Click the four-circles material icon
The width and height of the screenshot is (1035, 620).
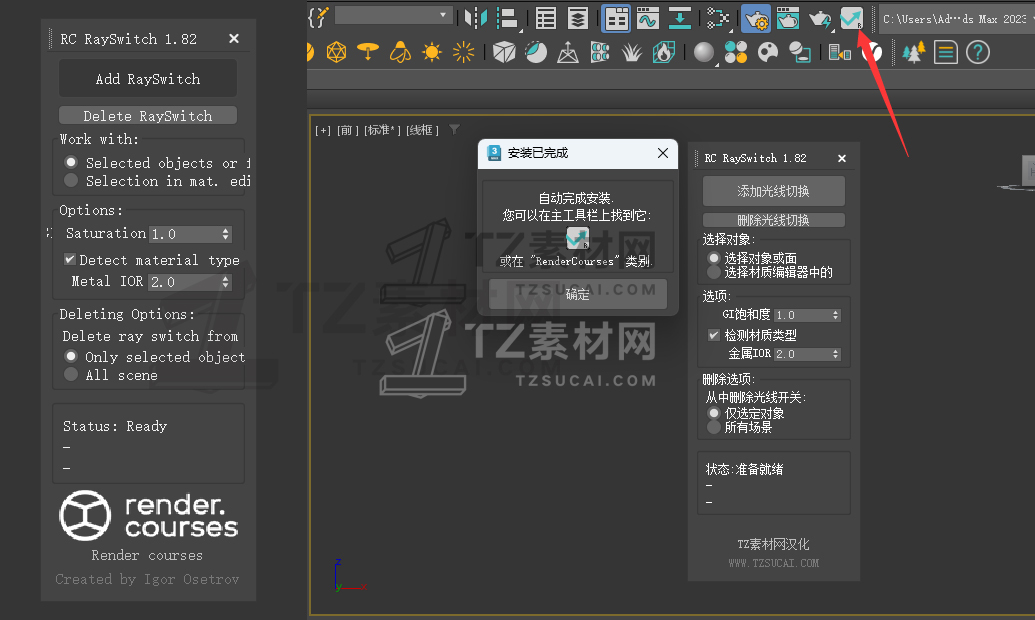tap(735, 52)
